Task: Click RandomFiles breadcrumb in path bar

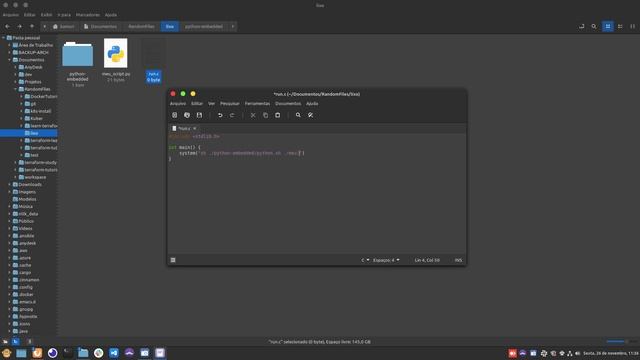Action: coord(141,26)
